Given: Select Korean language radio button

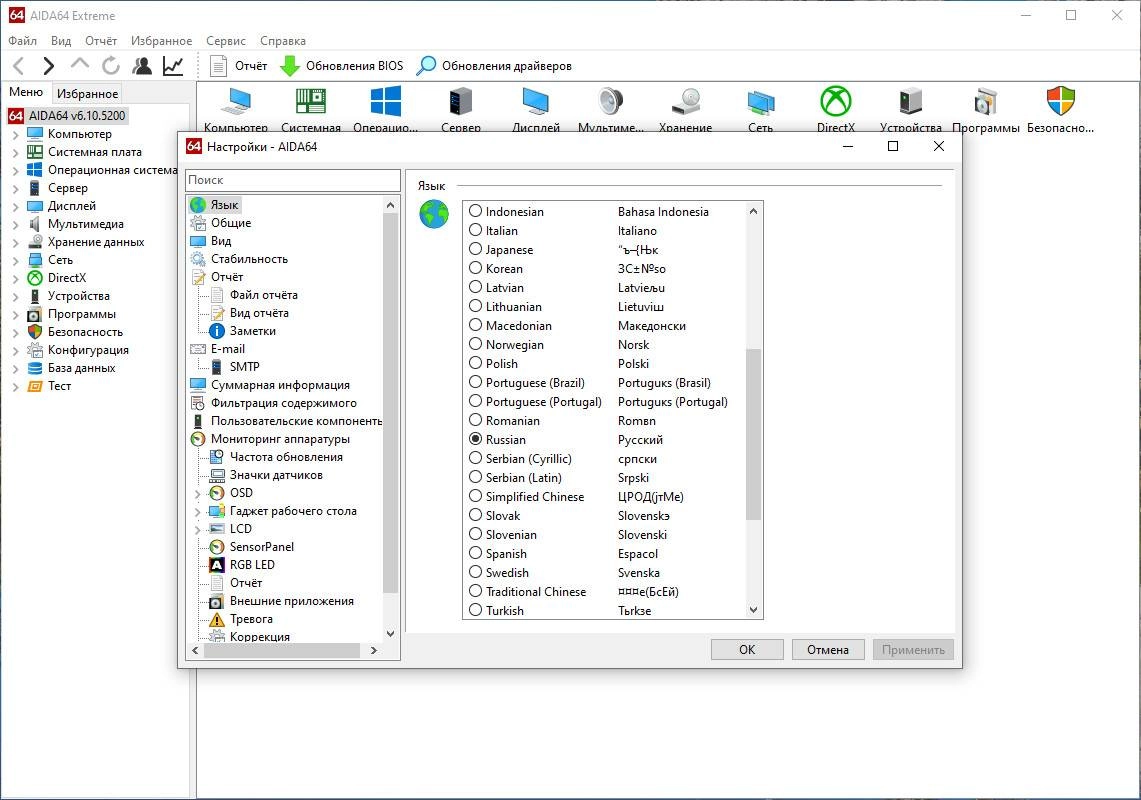Looking at the screenshot, I should pos(475,268).
